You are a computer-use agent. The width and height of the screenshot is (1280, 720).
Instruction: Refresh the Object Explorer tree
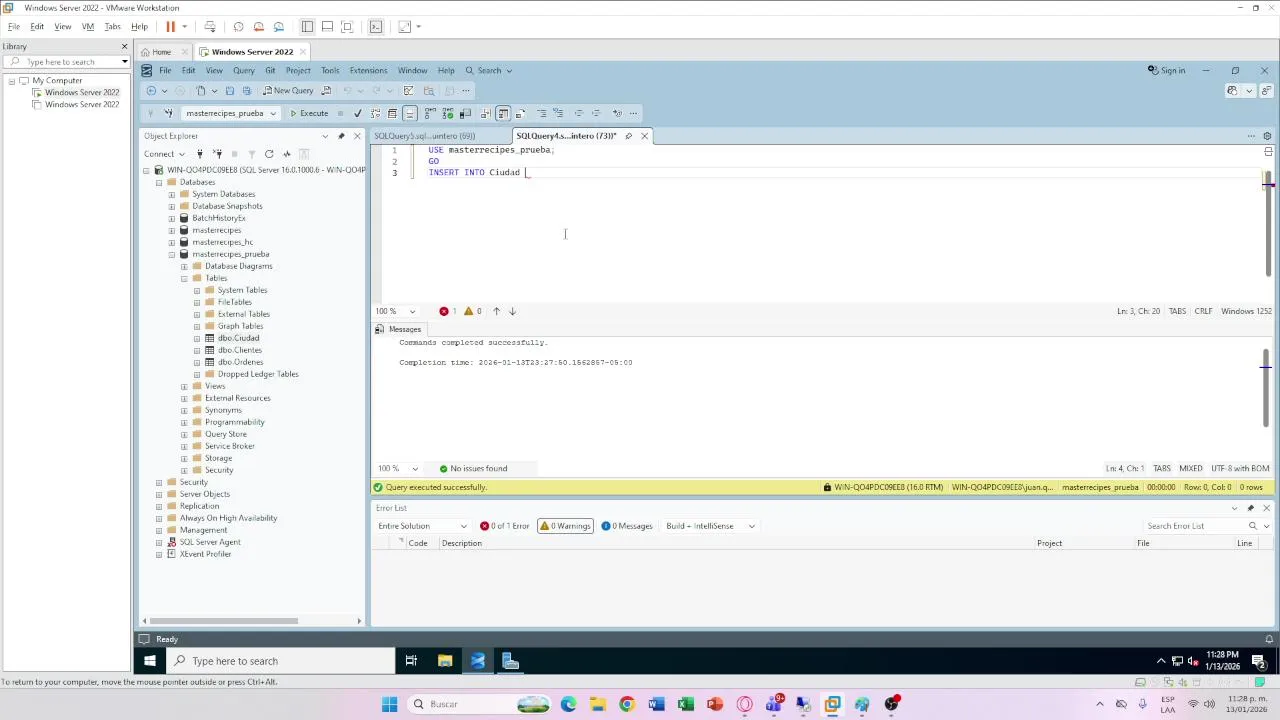pyautogui.click(x=269, y=154)
